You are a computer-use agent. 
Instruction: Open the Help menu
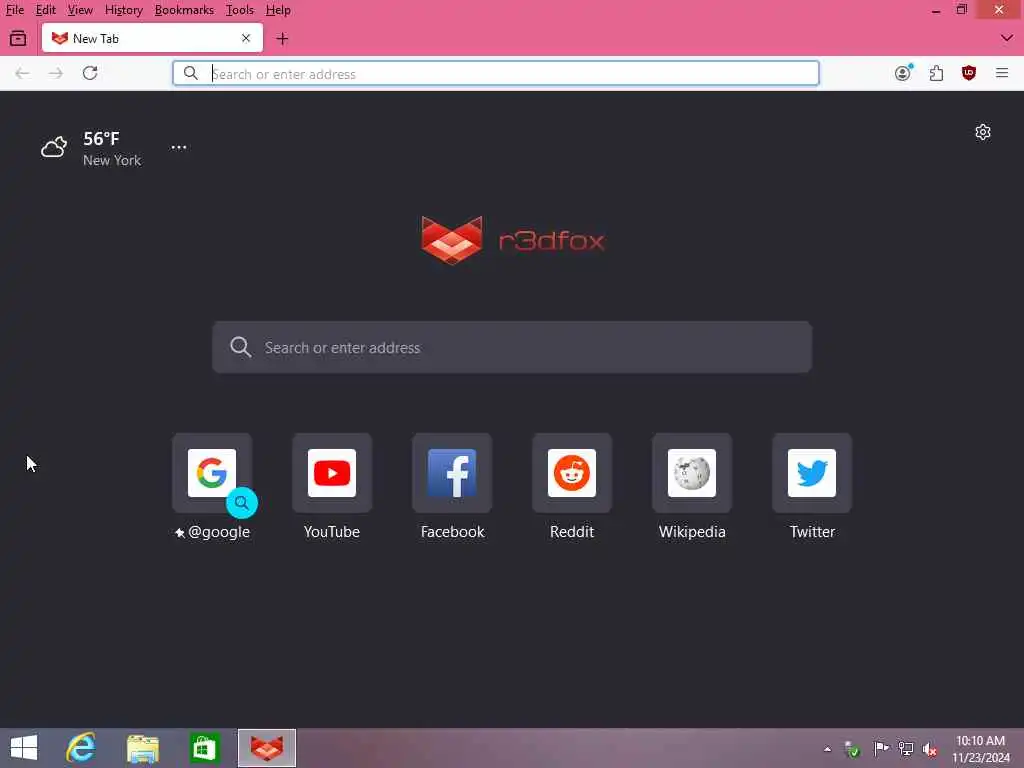278,10
